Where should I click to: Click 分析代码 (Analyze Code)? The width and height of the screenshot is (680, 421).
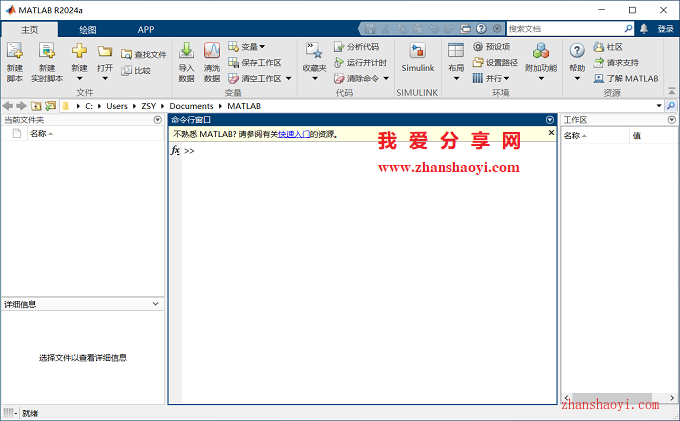click(356, 46)
